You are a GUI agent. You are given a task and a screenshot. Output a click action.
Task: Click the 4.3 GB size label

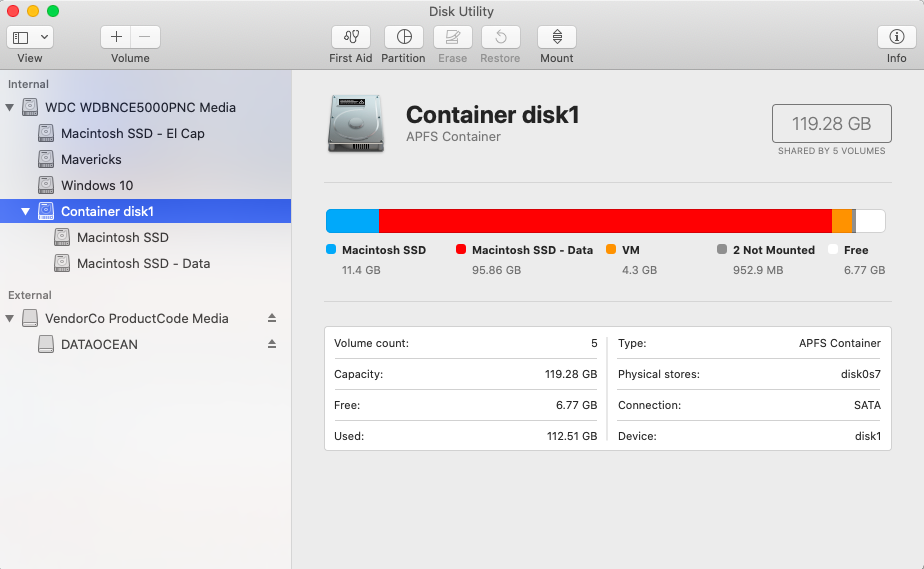(639, 270)
